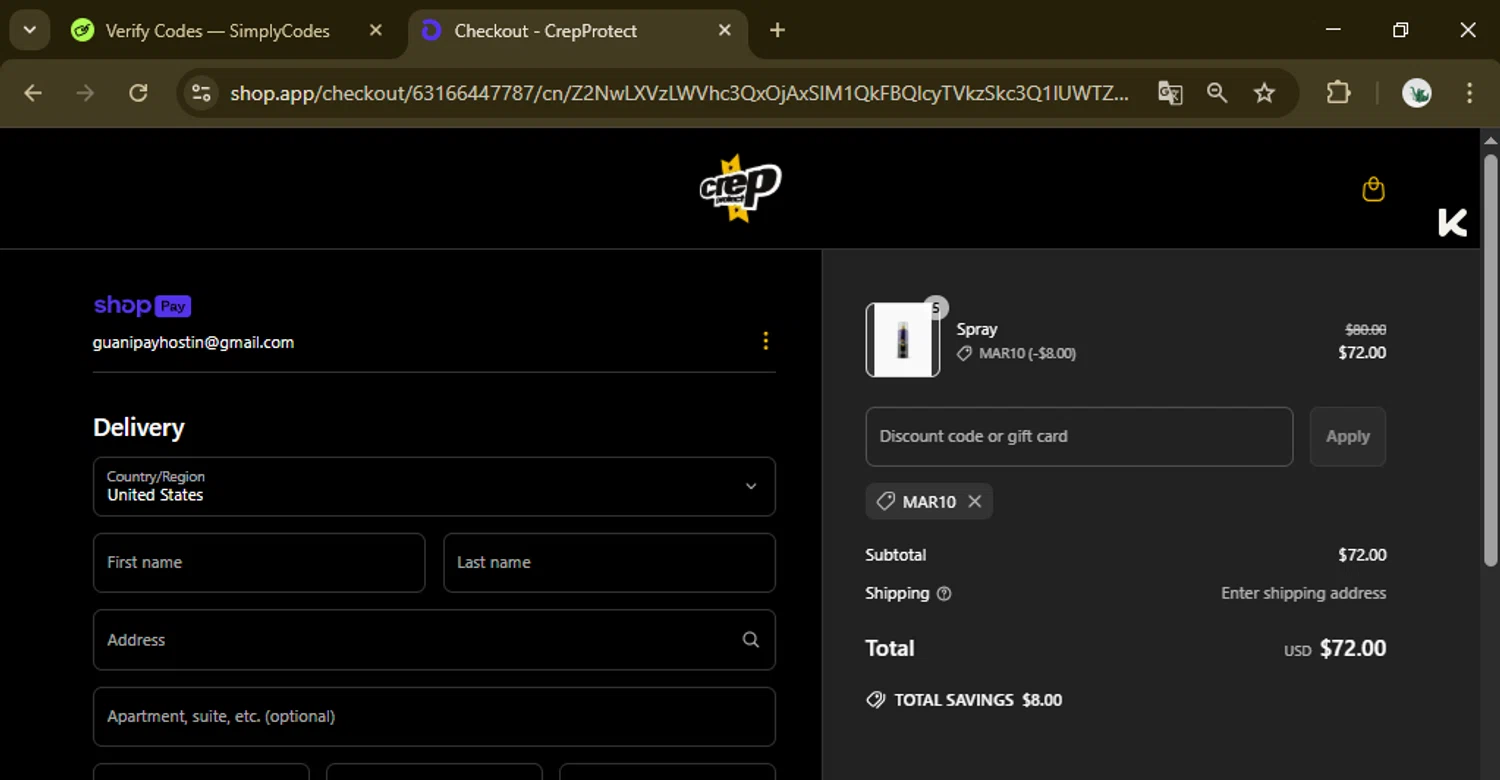1500x780 pixels.
Task: Open the tab search dropdown arrow
Action: point(30,30)
